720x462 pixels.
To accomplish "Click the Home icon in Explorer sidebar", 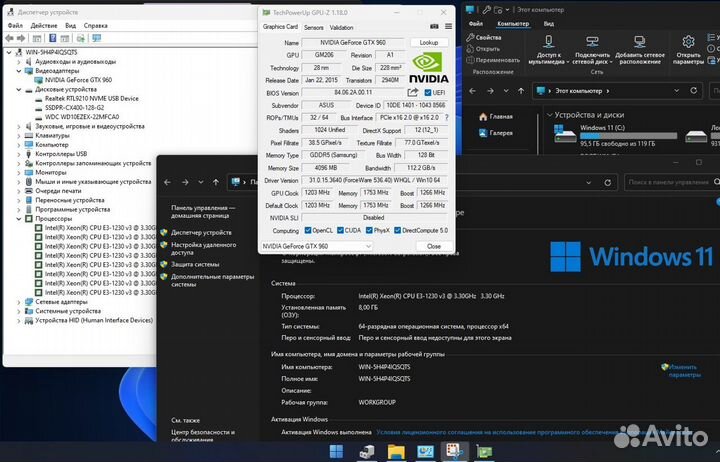I will (x=482, y=116).
